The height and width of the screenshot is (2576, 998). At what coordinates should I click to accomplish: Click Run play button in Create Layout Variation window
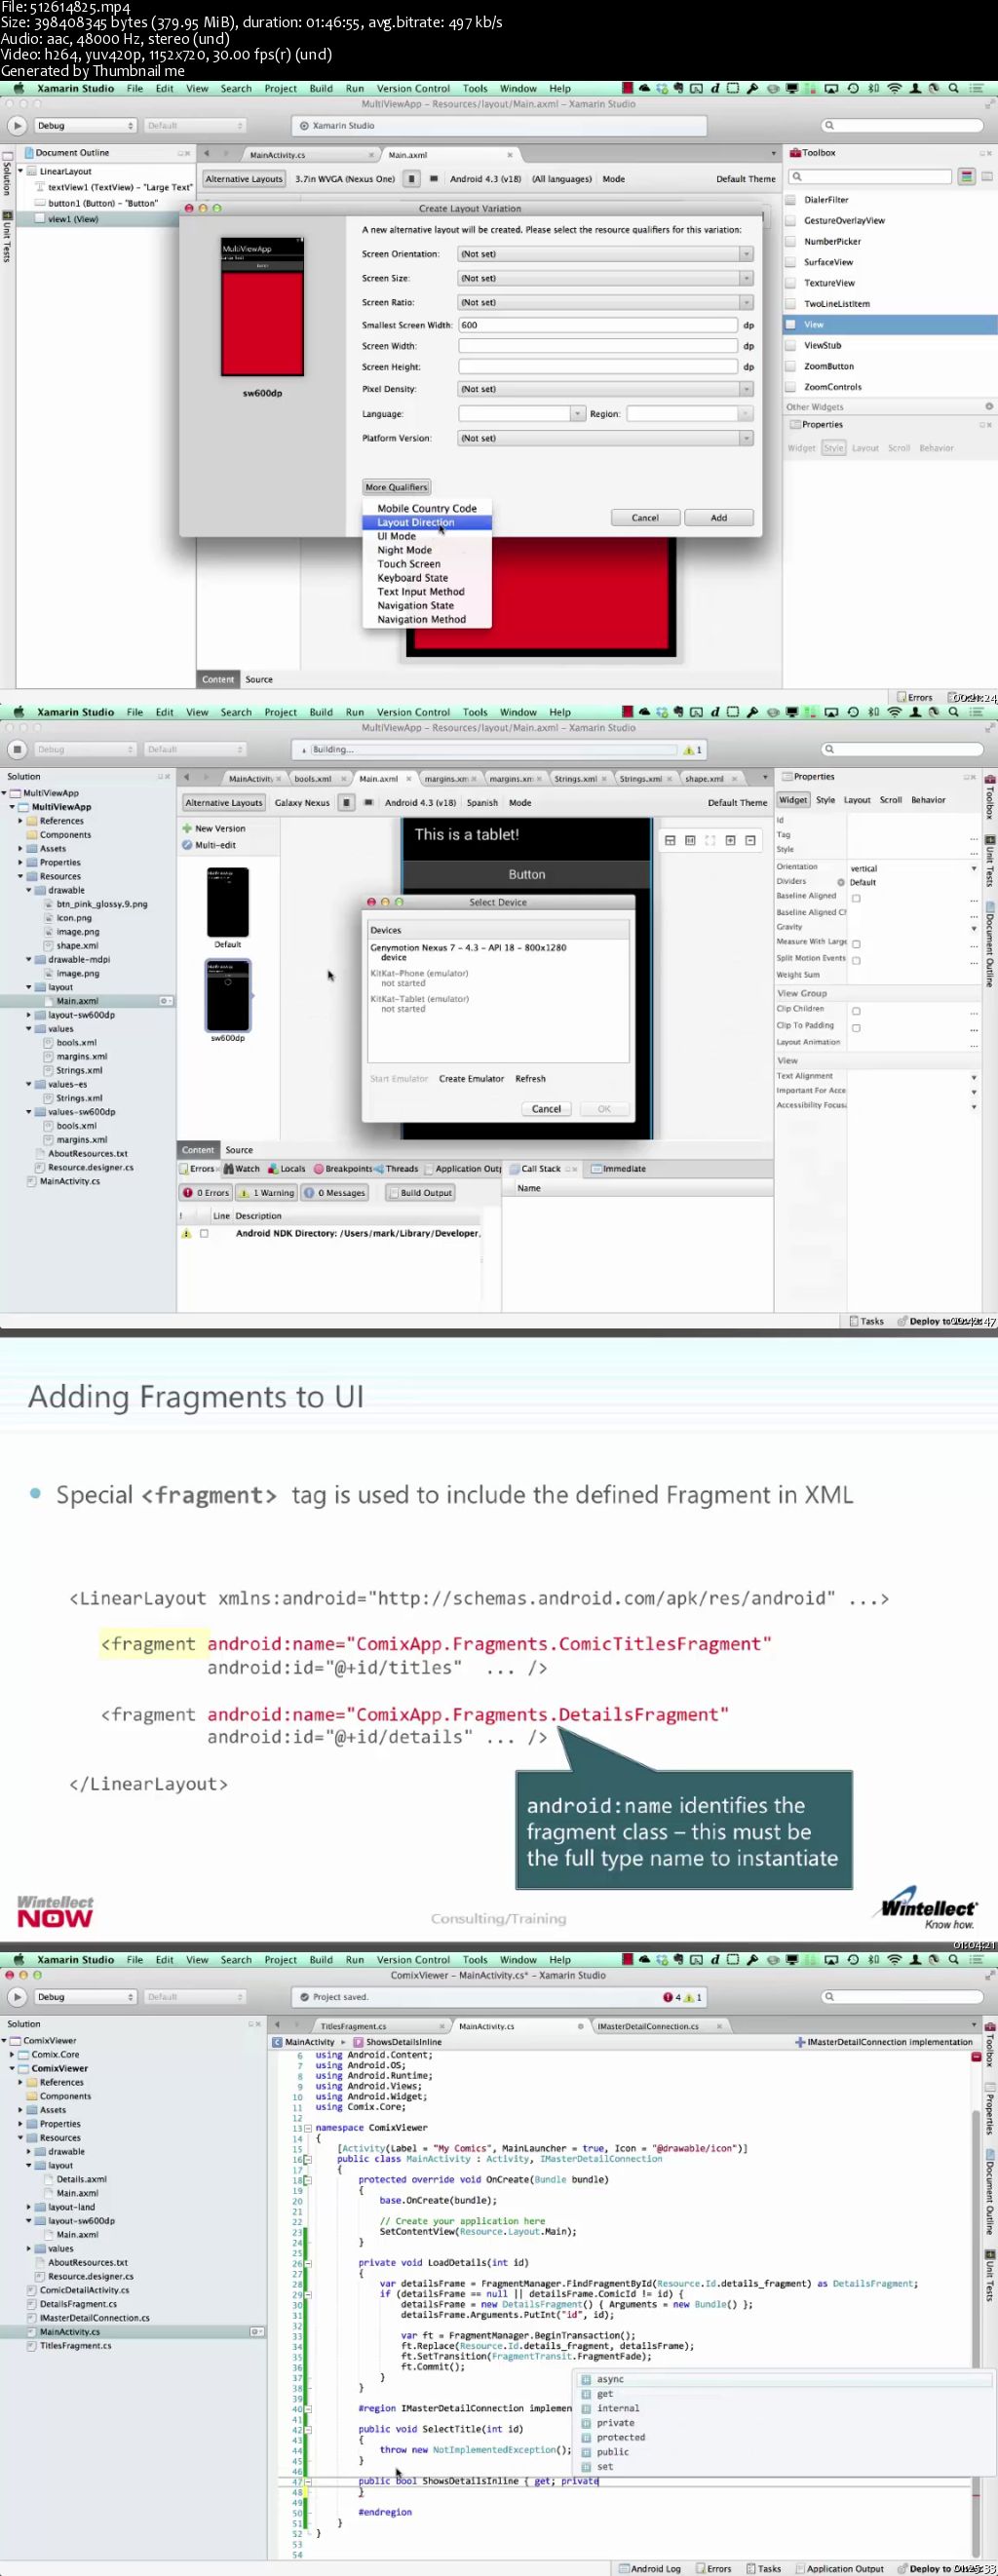pyautogui.click(x=17, y=126)
